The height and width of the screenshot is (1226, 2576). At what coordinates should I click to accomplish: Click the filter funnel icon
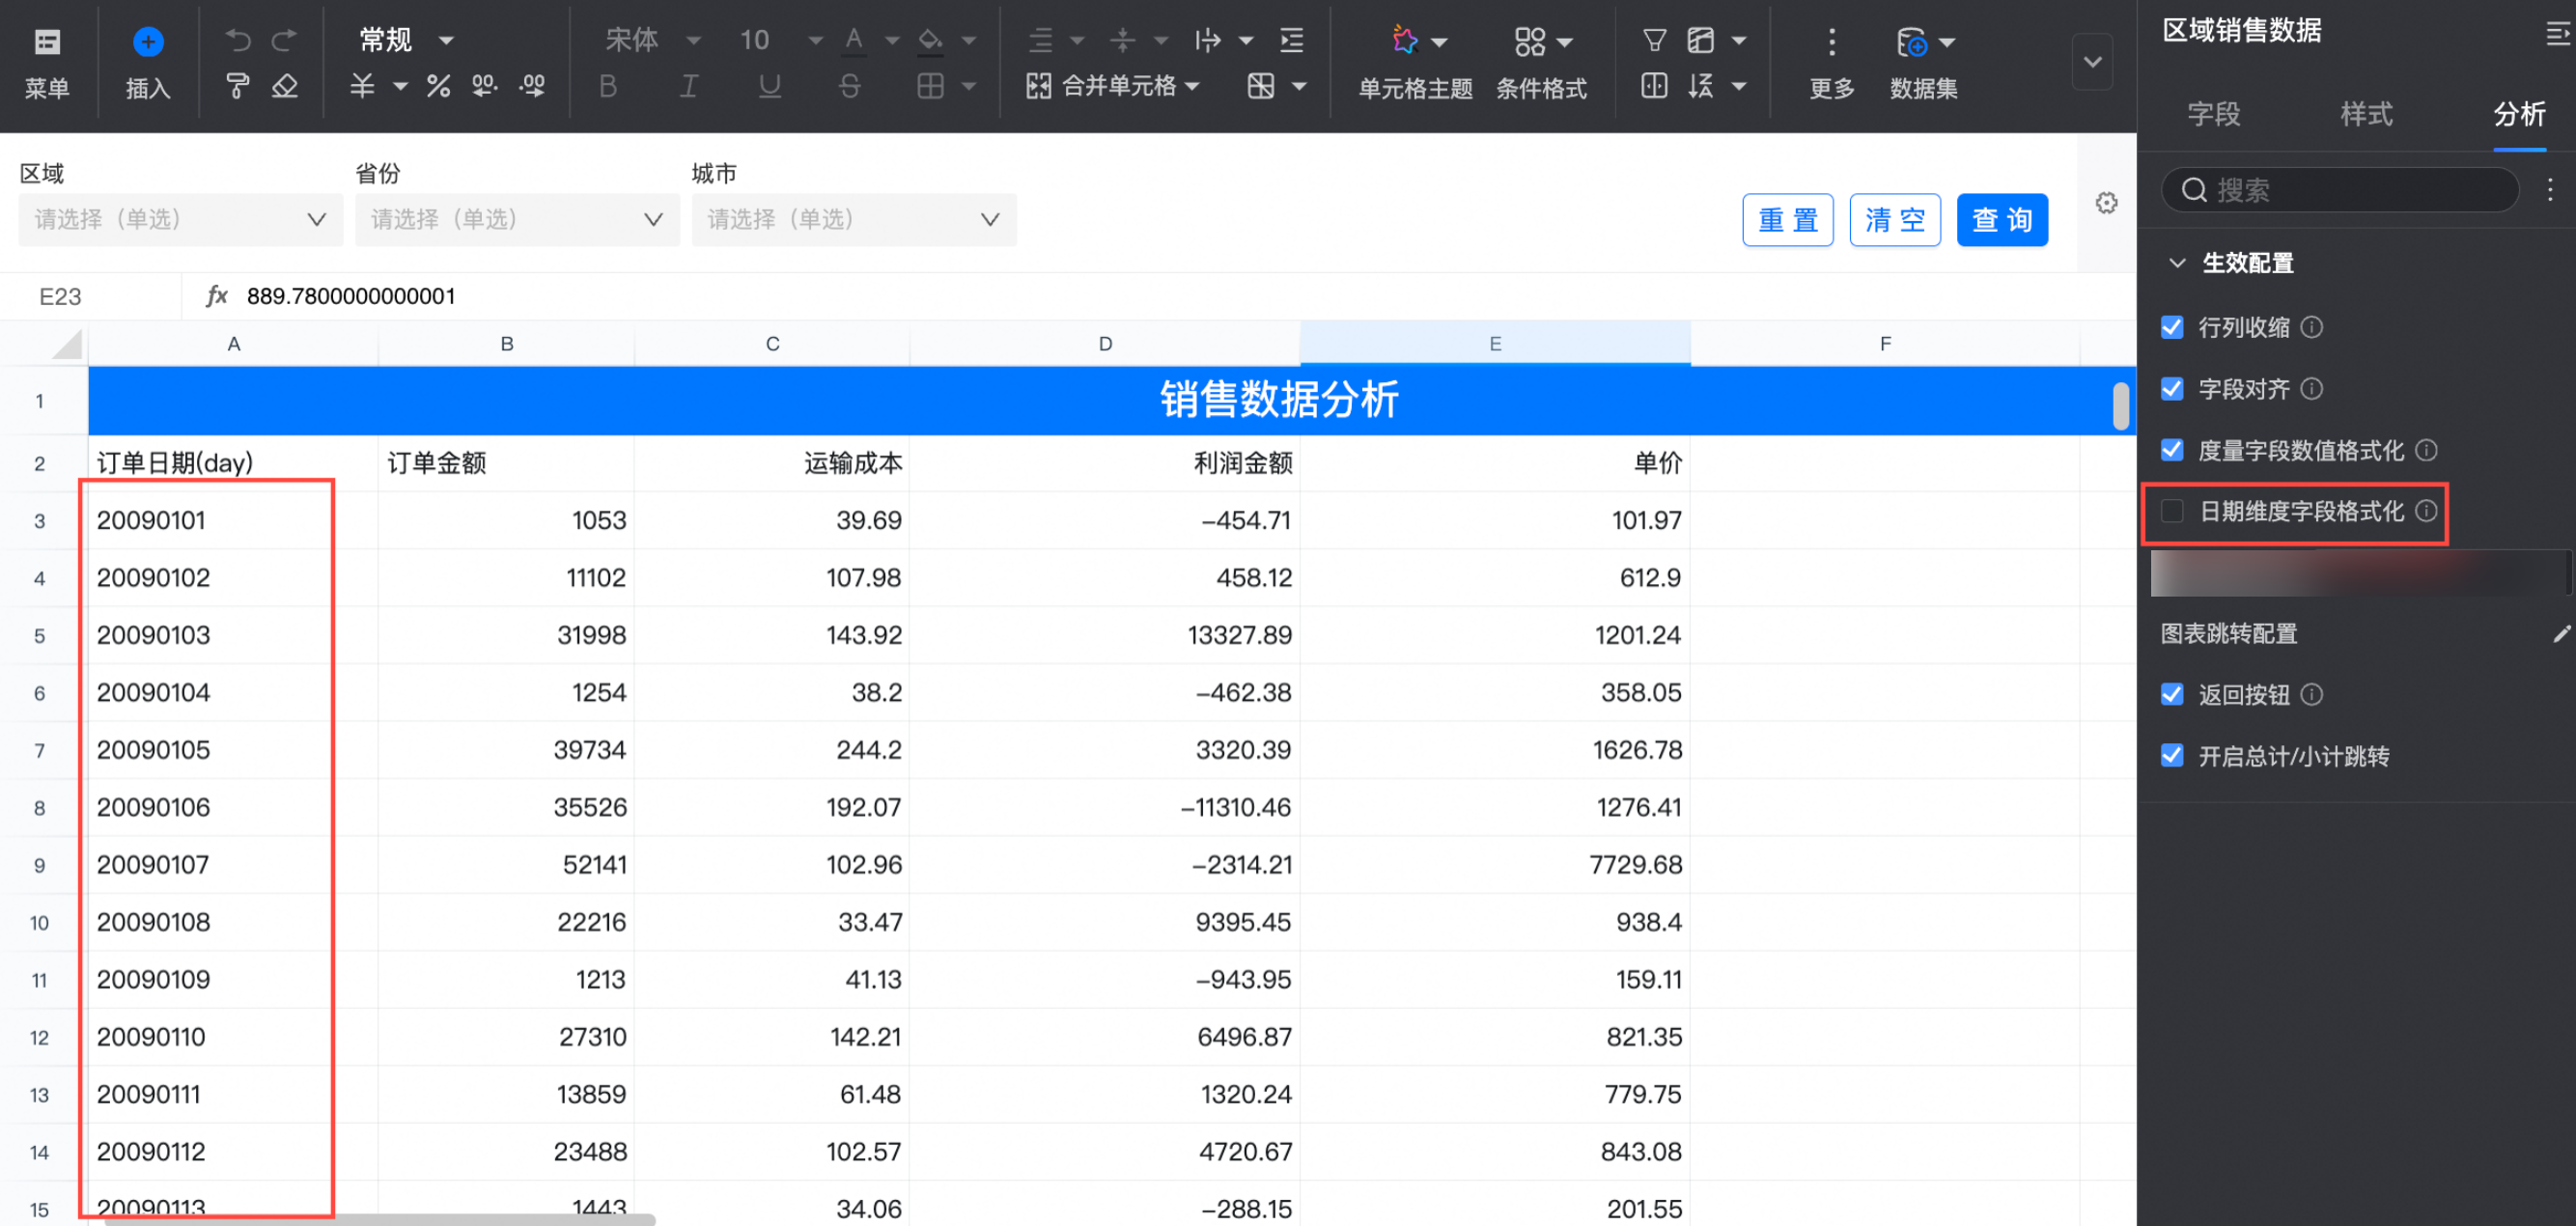coord(1654,40)
